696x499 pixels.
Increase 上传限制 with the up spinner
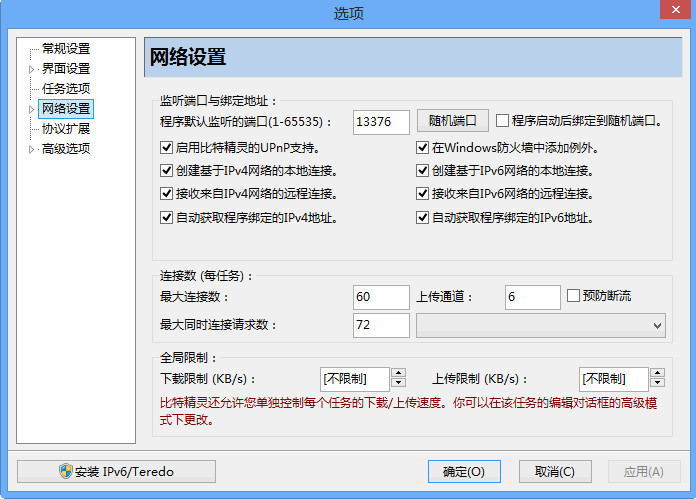pyautogui.click(x=657, y=373)
